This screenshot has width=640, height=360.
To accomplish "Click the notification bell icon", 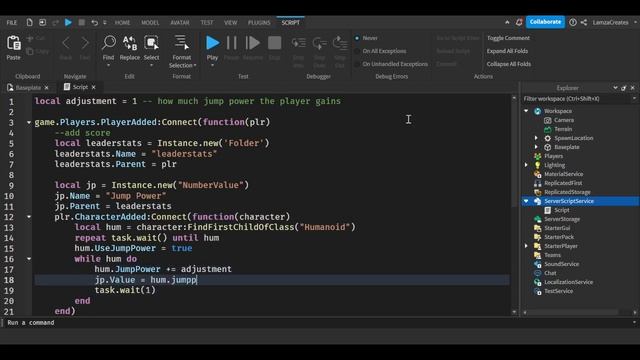I will coord(519,22).
